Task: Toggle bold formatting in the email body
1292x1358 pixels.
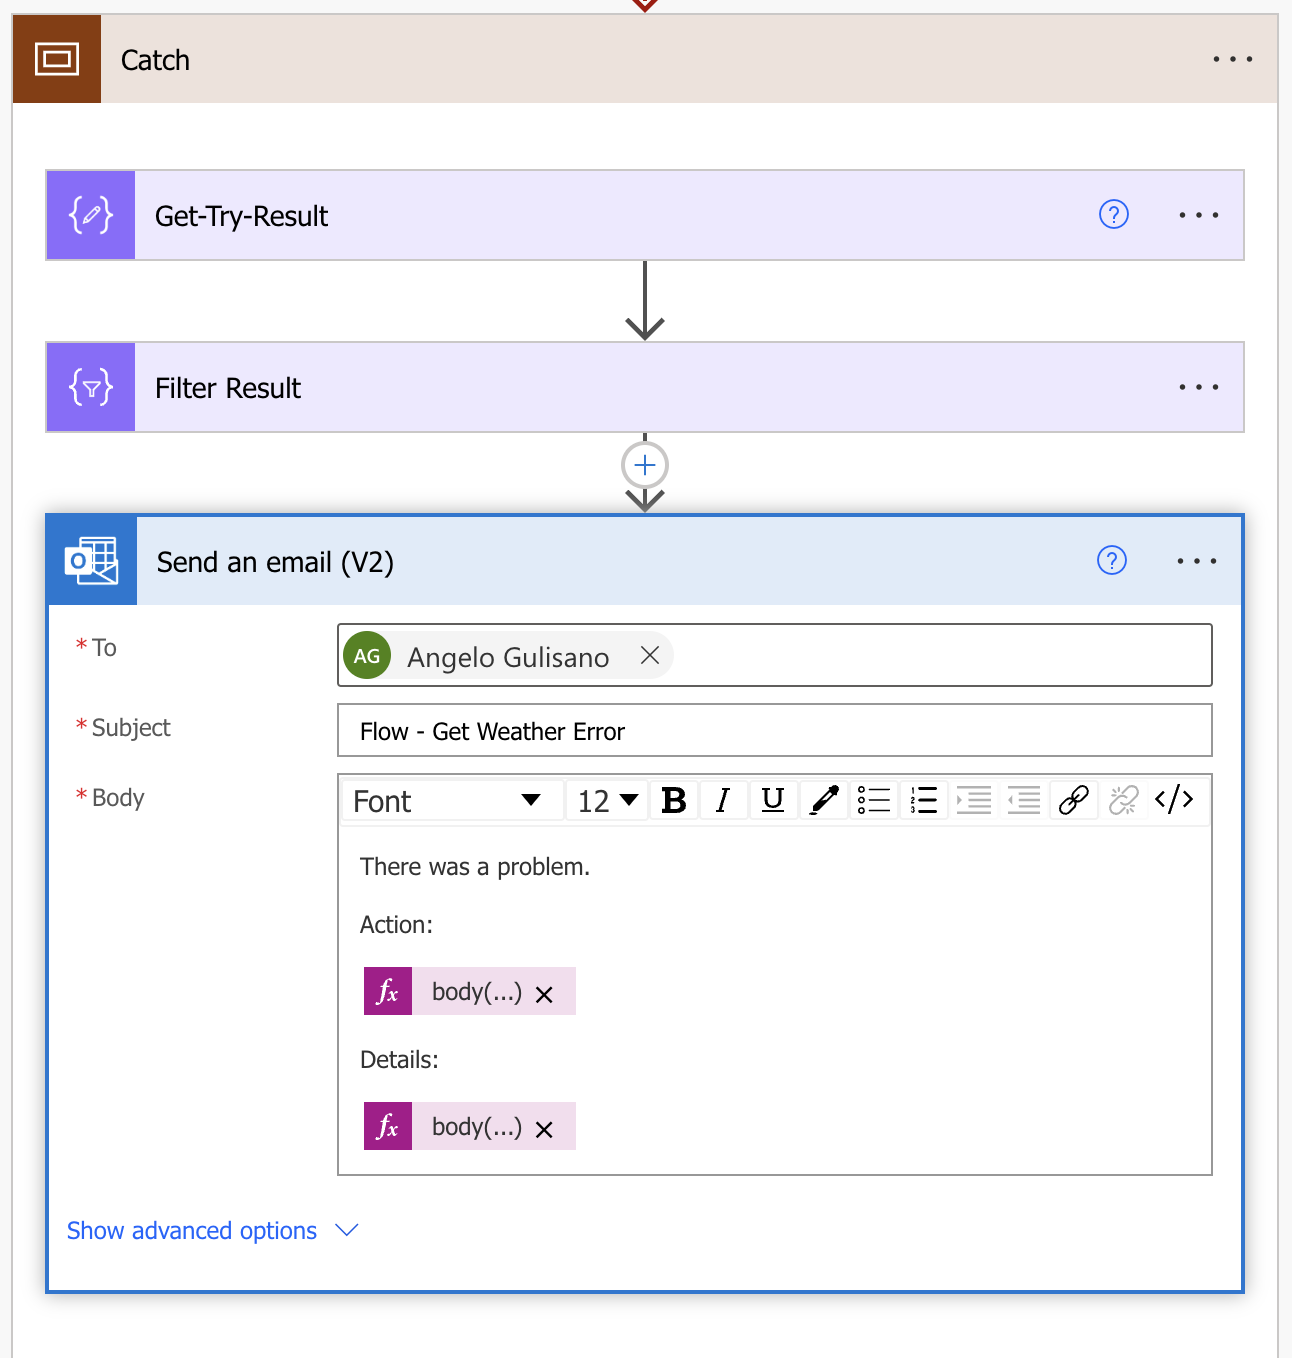Action: pos(674,800)
